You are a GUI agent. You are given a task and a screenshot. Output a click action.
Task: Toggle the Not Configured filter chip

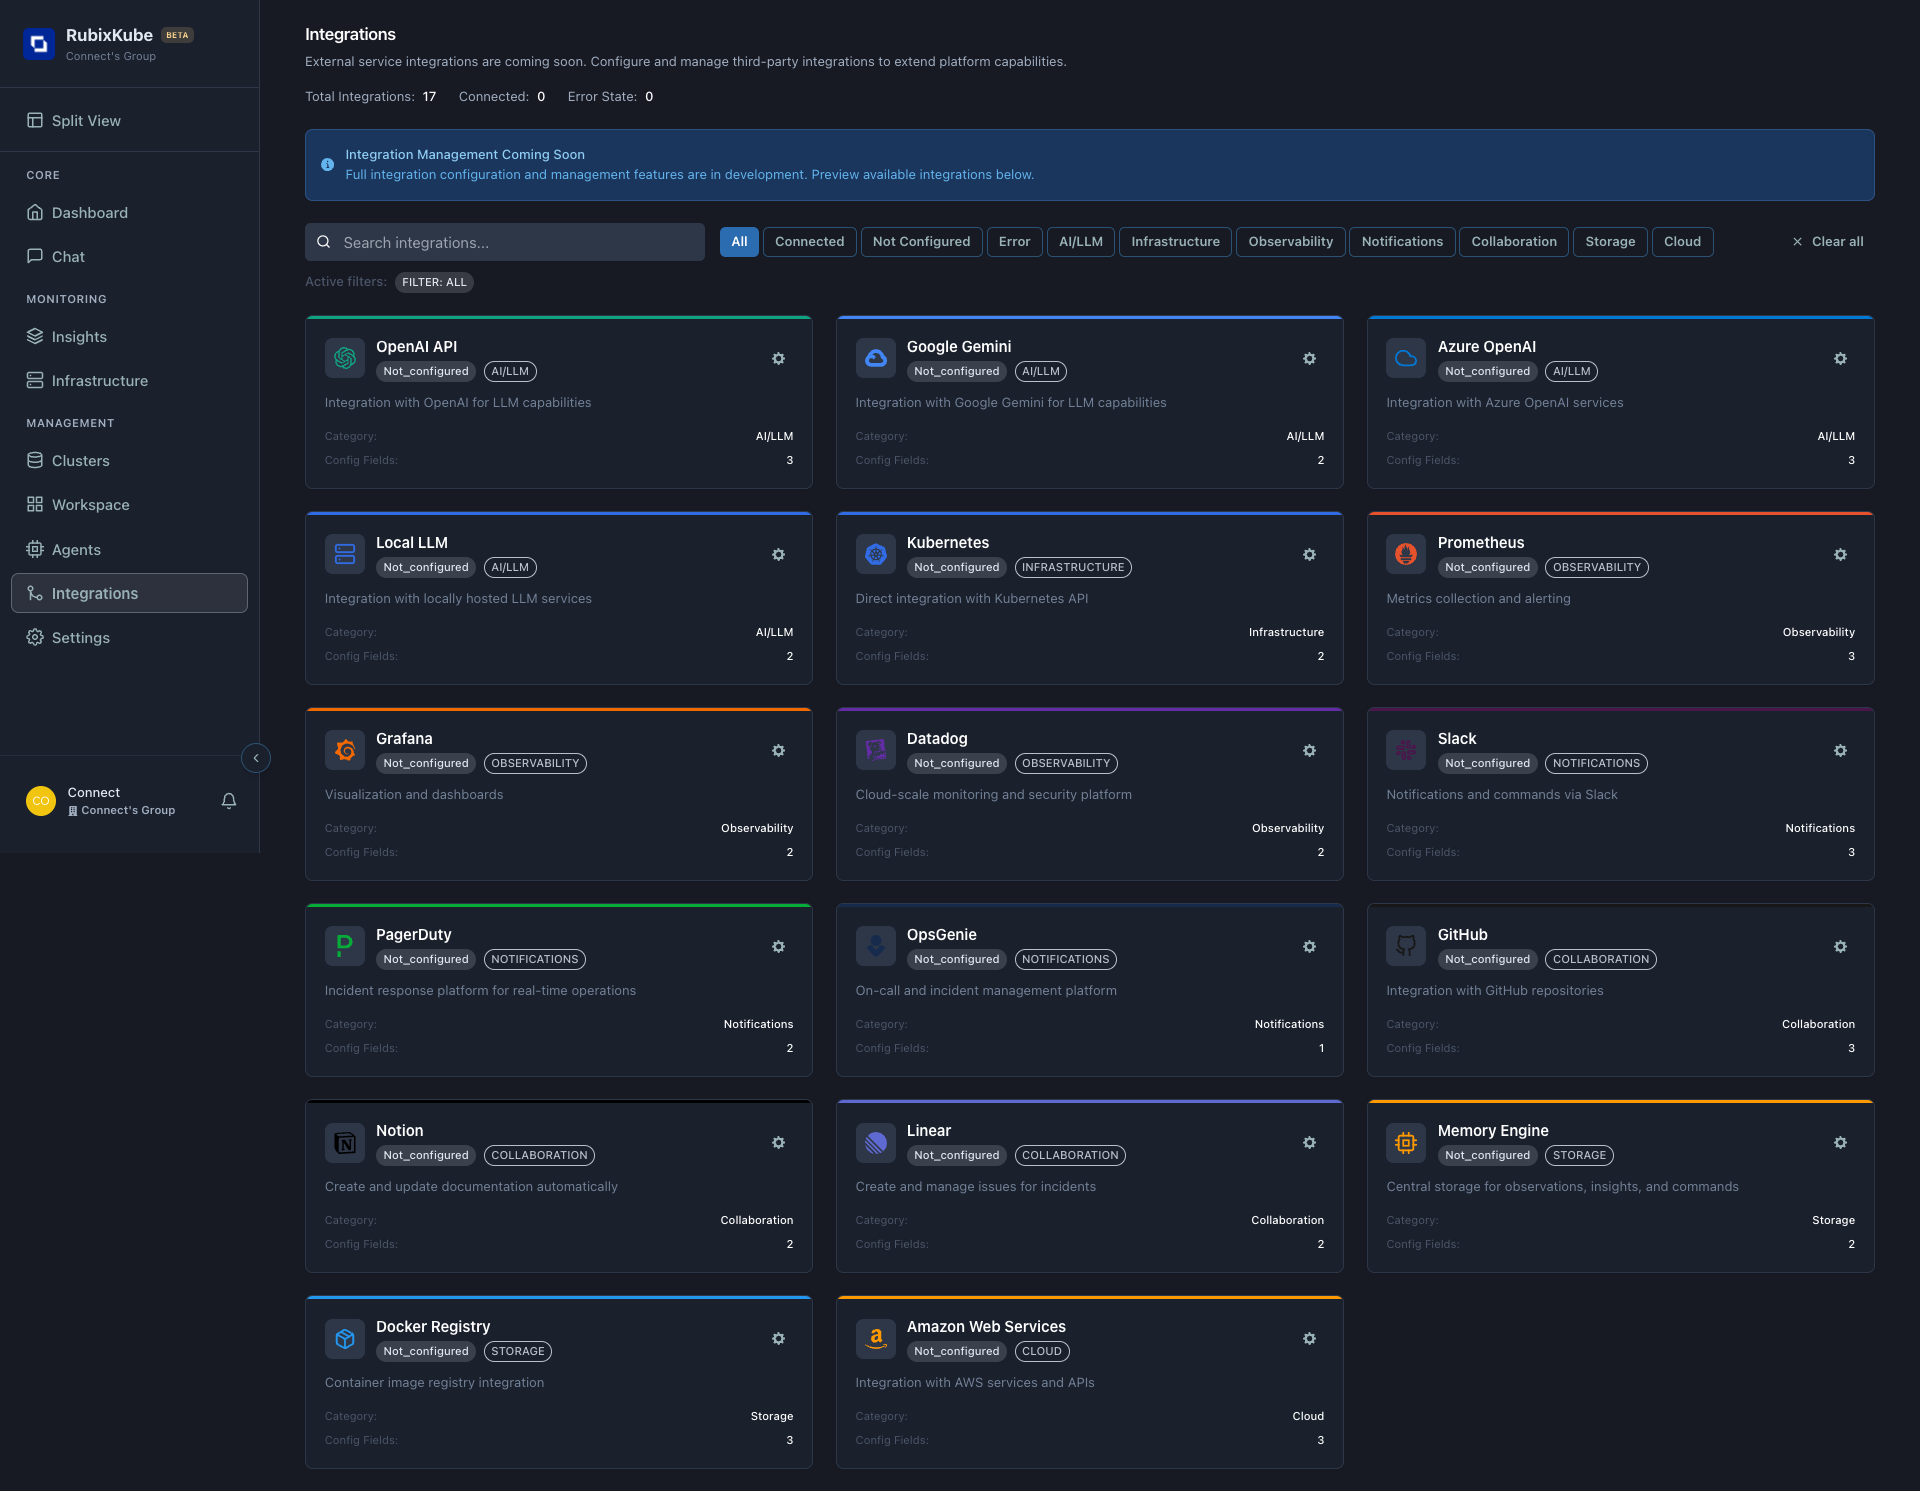[921, 242]
